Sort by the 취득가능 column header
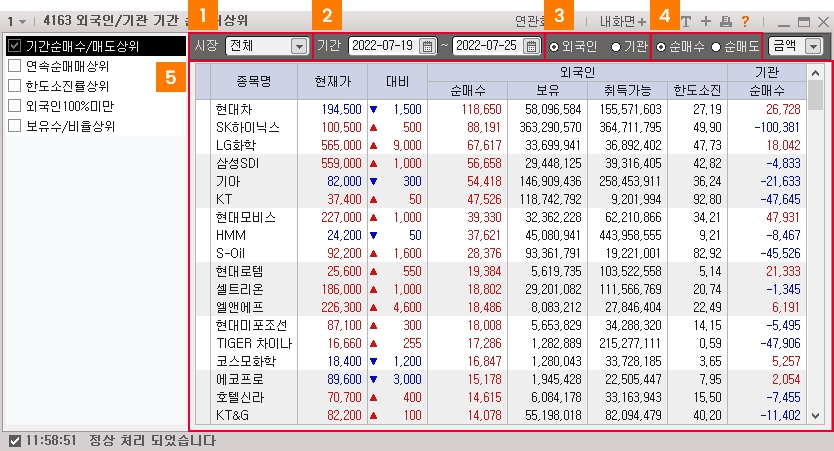The width and height of the screenshot is (834, 451). 628,90
